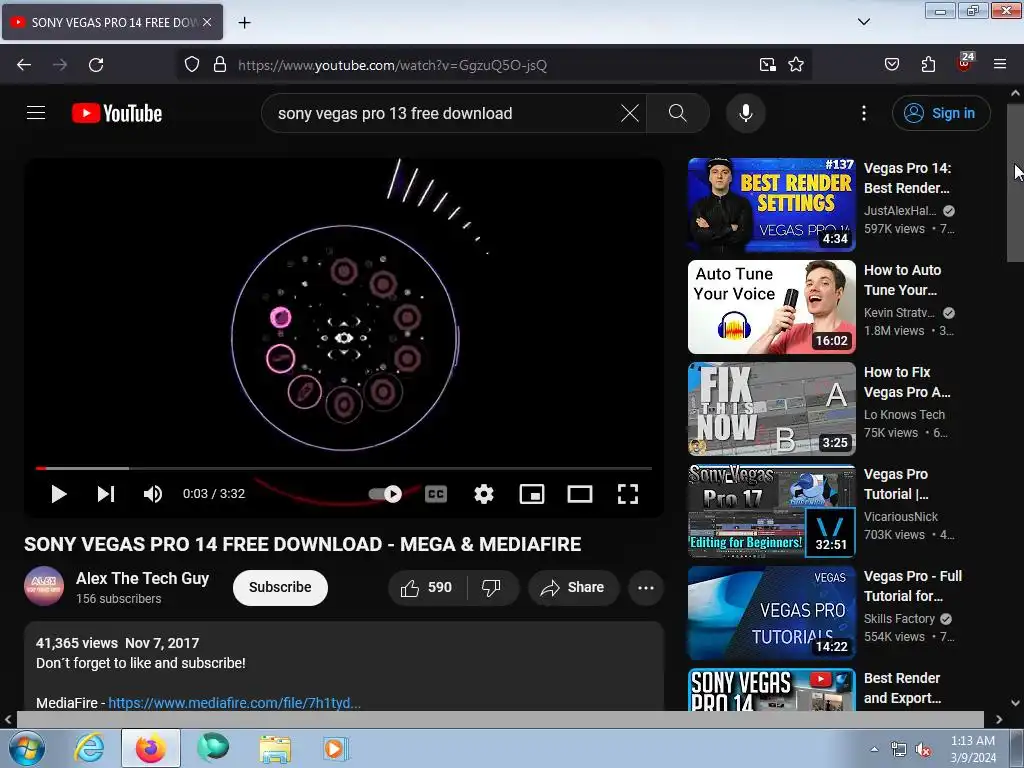The width and height of the screenshot is (1024, 768).
Task: Click the Sign in button
Action: [x=940, y=113]
